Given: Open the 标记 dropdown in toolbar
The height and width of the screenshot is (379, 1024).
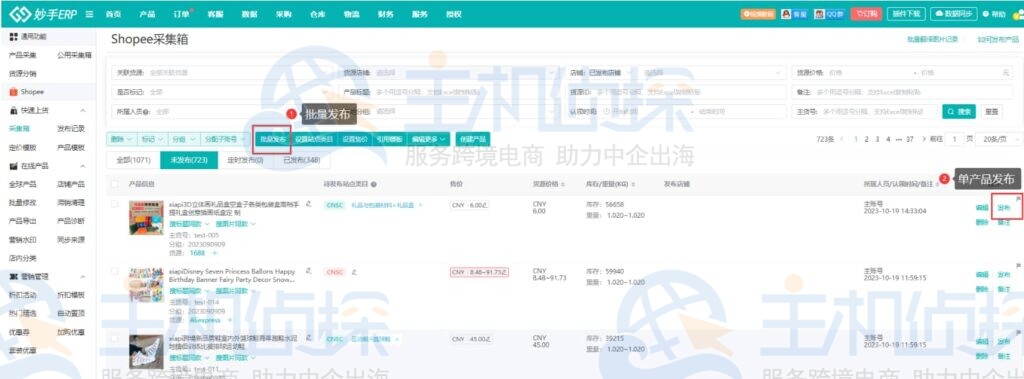Looking at the screenshot, I should coord(153,139).
